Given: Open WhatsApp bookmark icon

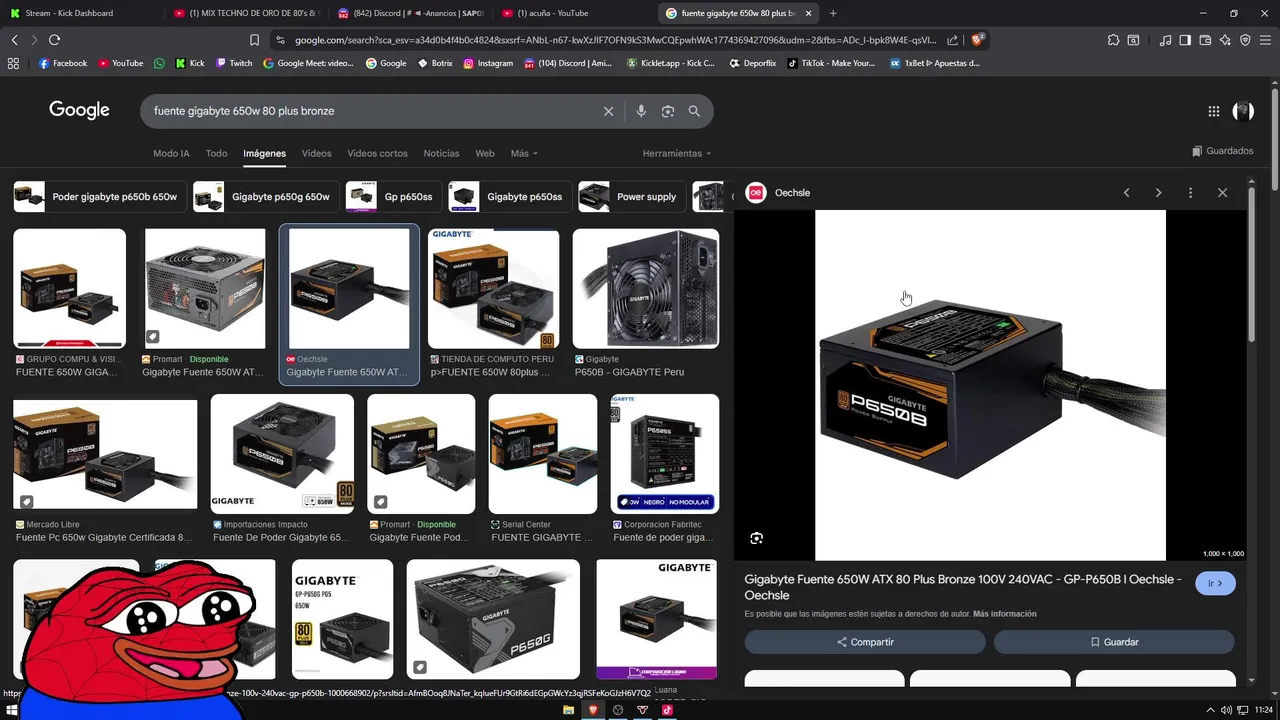Looking at the screenshot, I should 159,63.
